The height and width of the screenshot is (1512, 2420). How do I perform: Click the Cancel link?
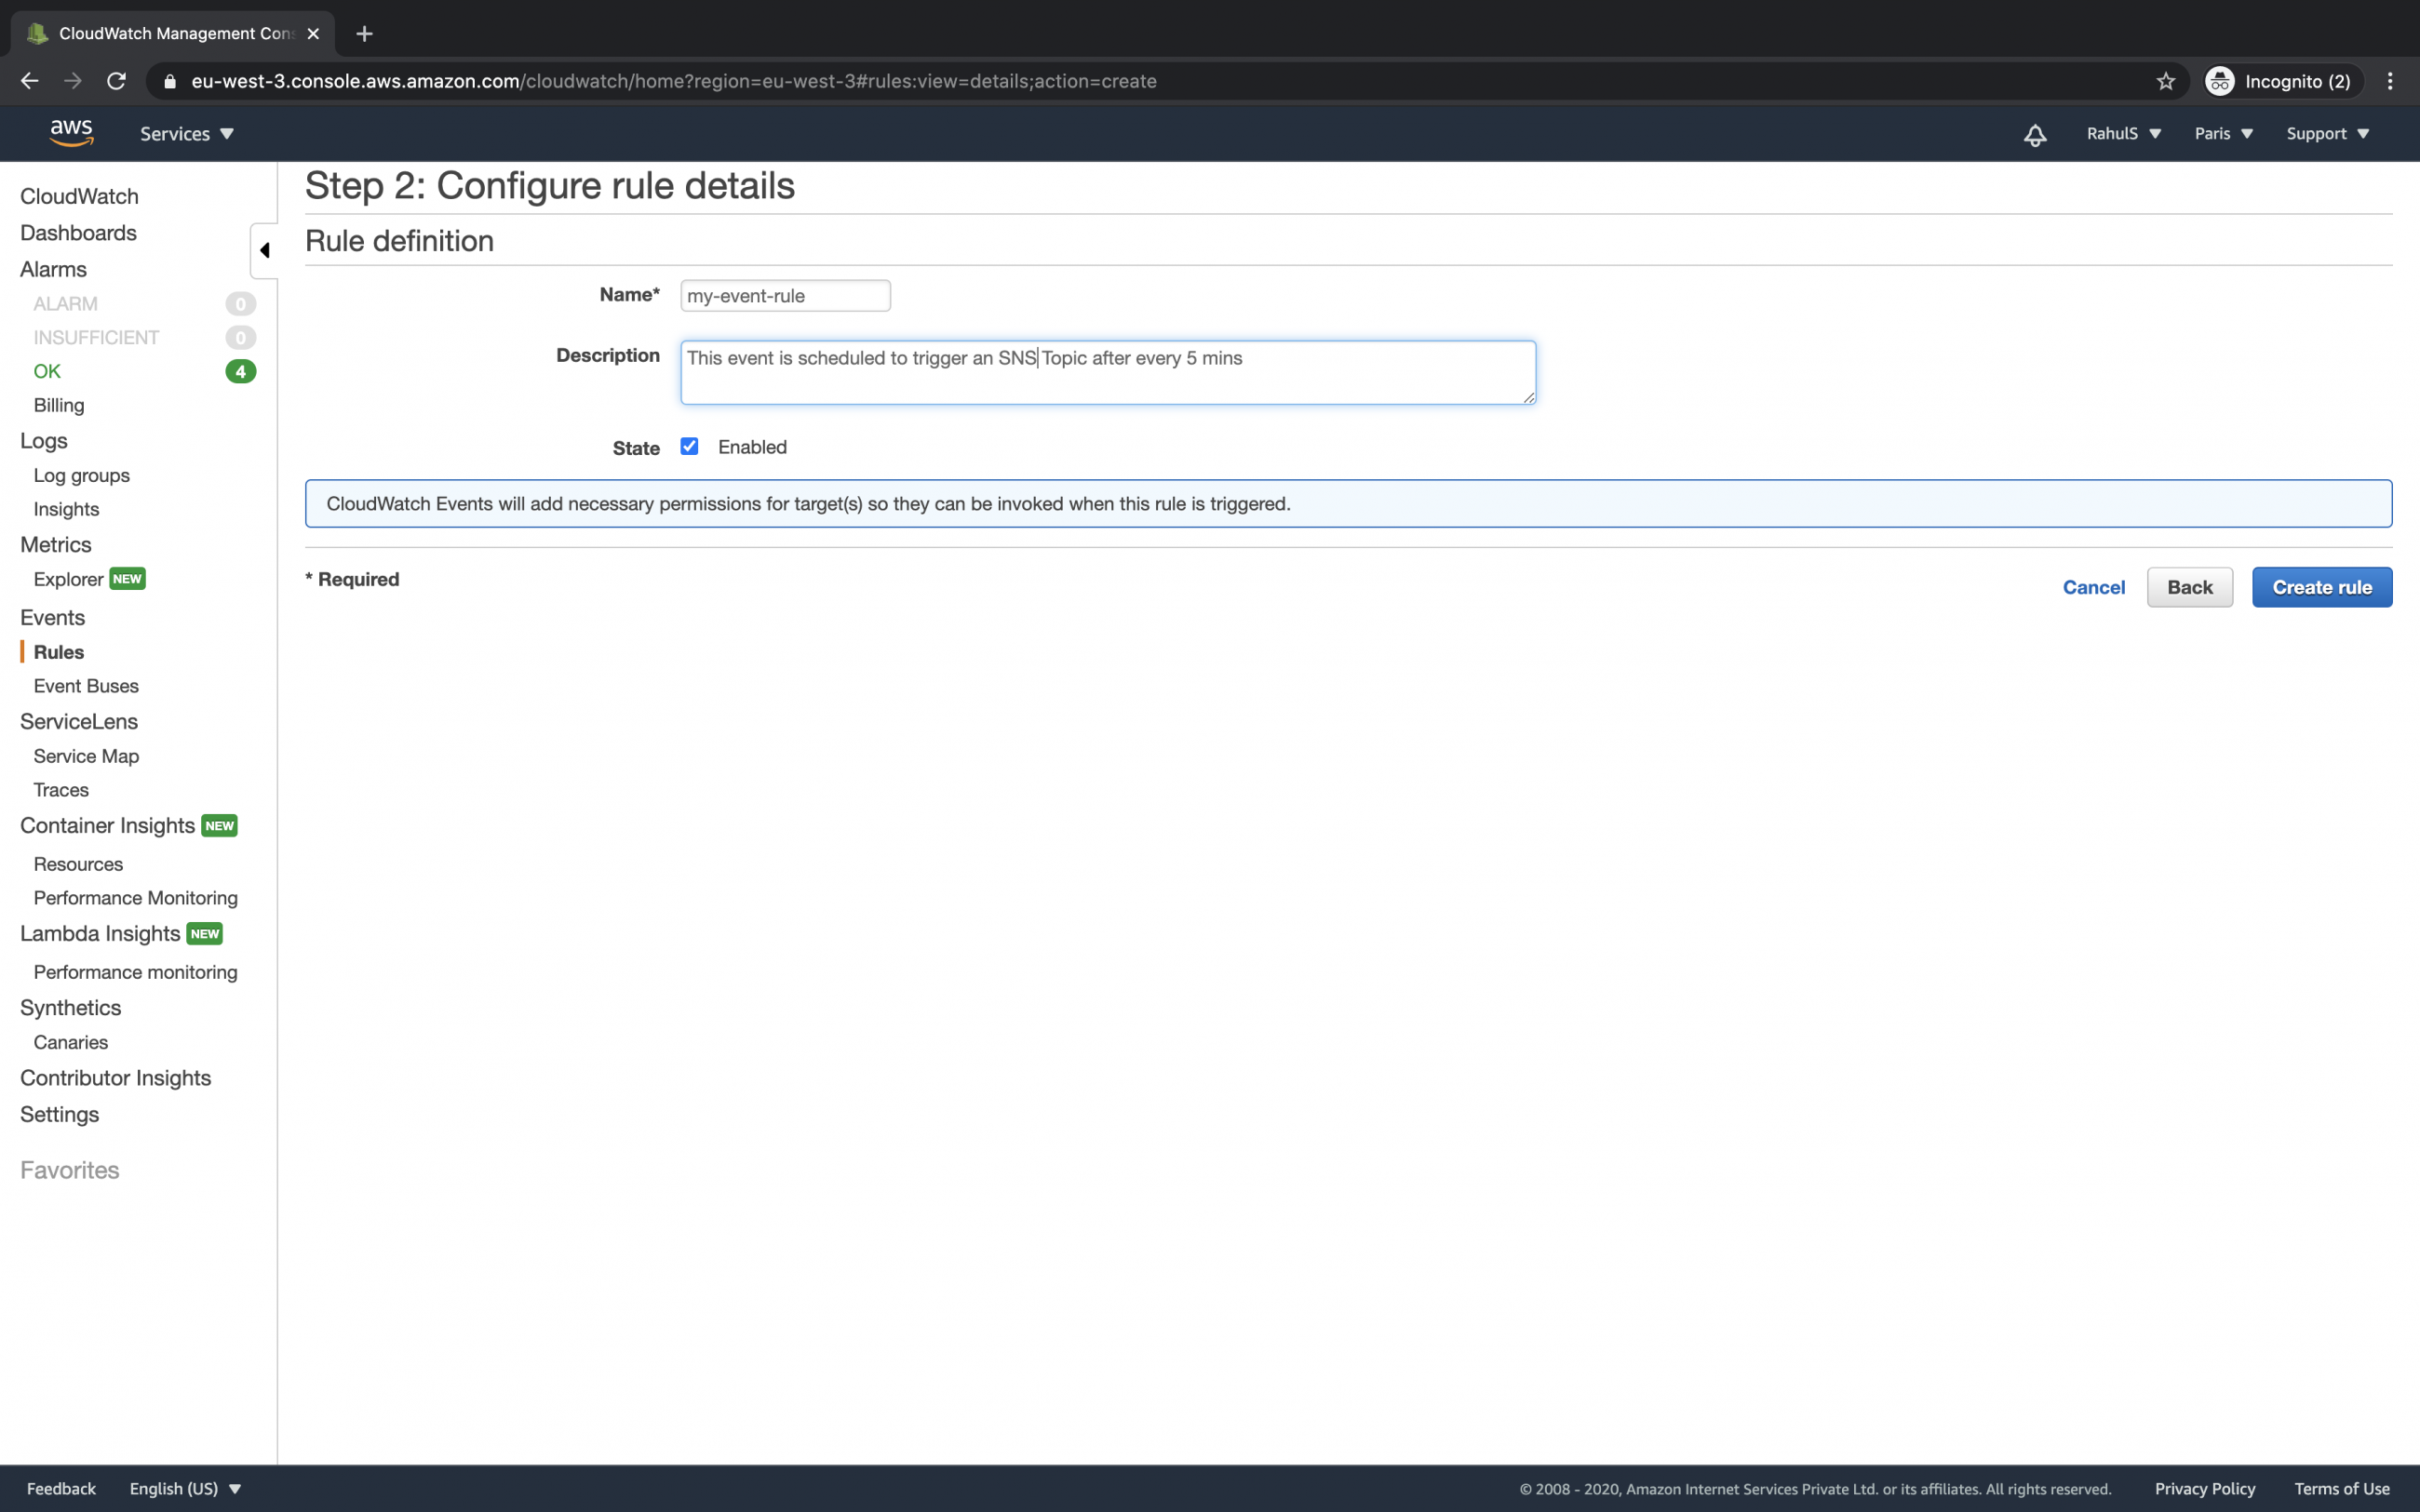(2094, 587)
